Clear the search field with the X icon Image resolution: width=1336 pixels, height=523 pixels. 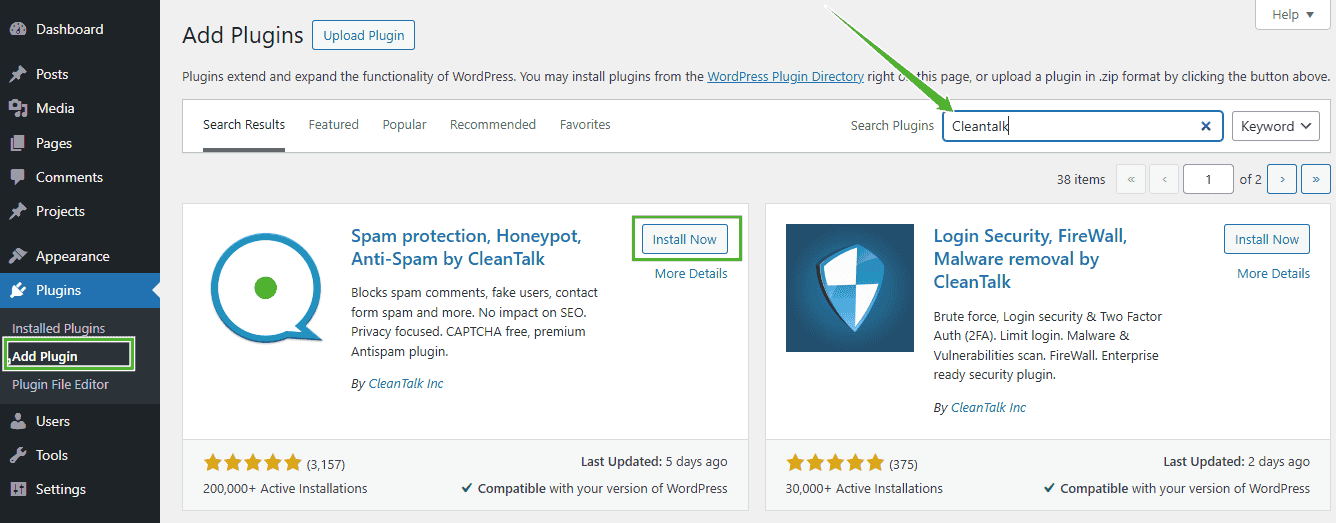coord(1206,126)
